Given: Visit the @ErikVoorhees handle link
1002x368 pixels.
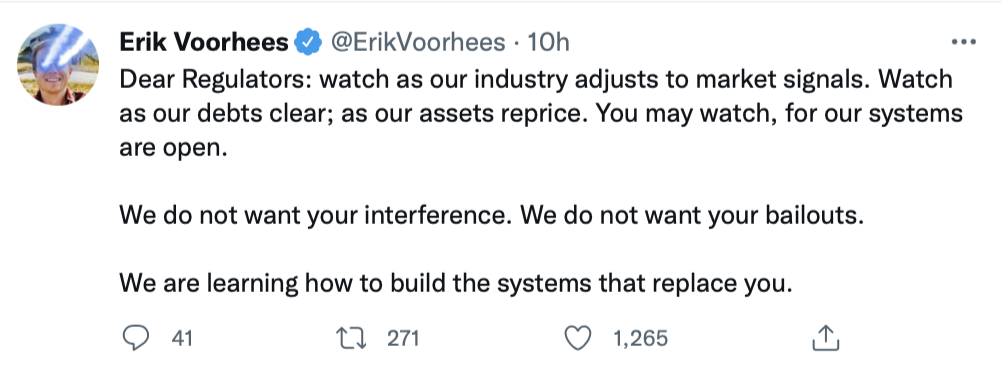Looking at the screenshot, I should tap(417, 43).
